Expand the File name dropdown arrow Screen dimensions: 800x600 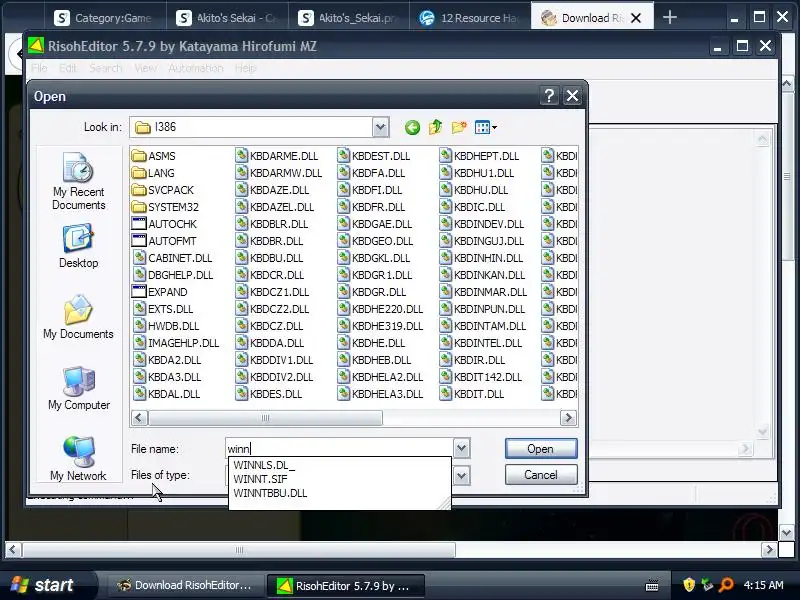(x=461, y=448)
